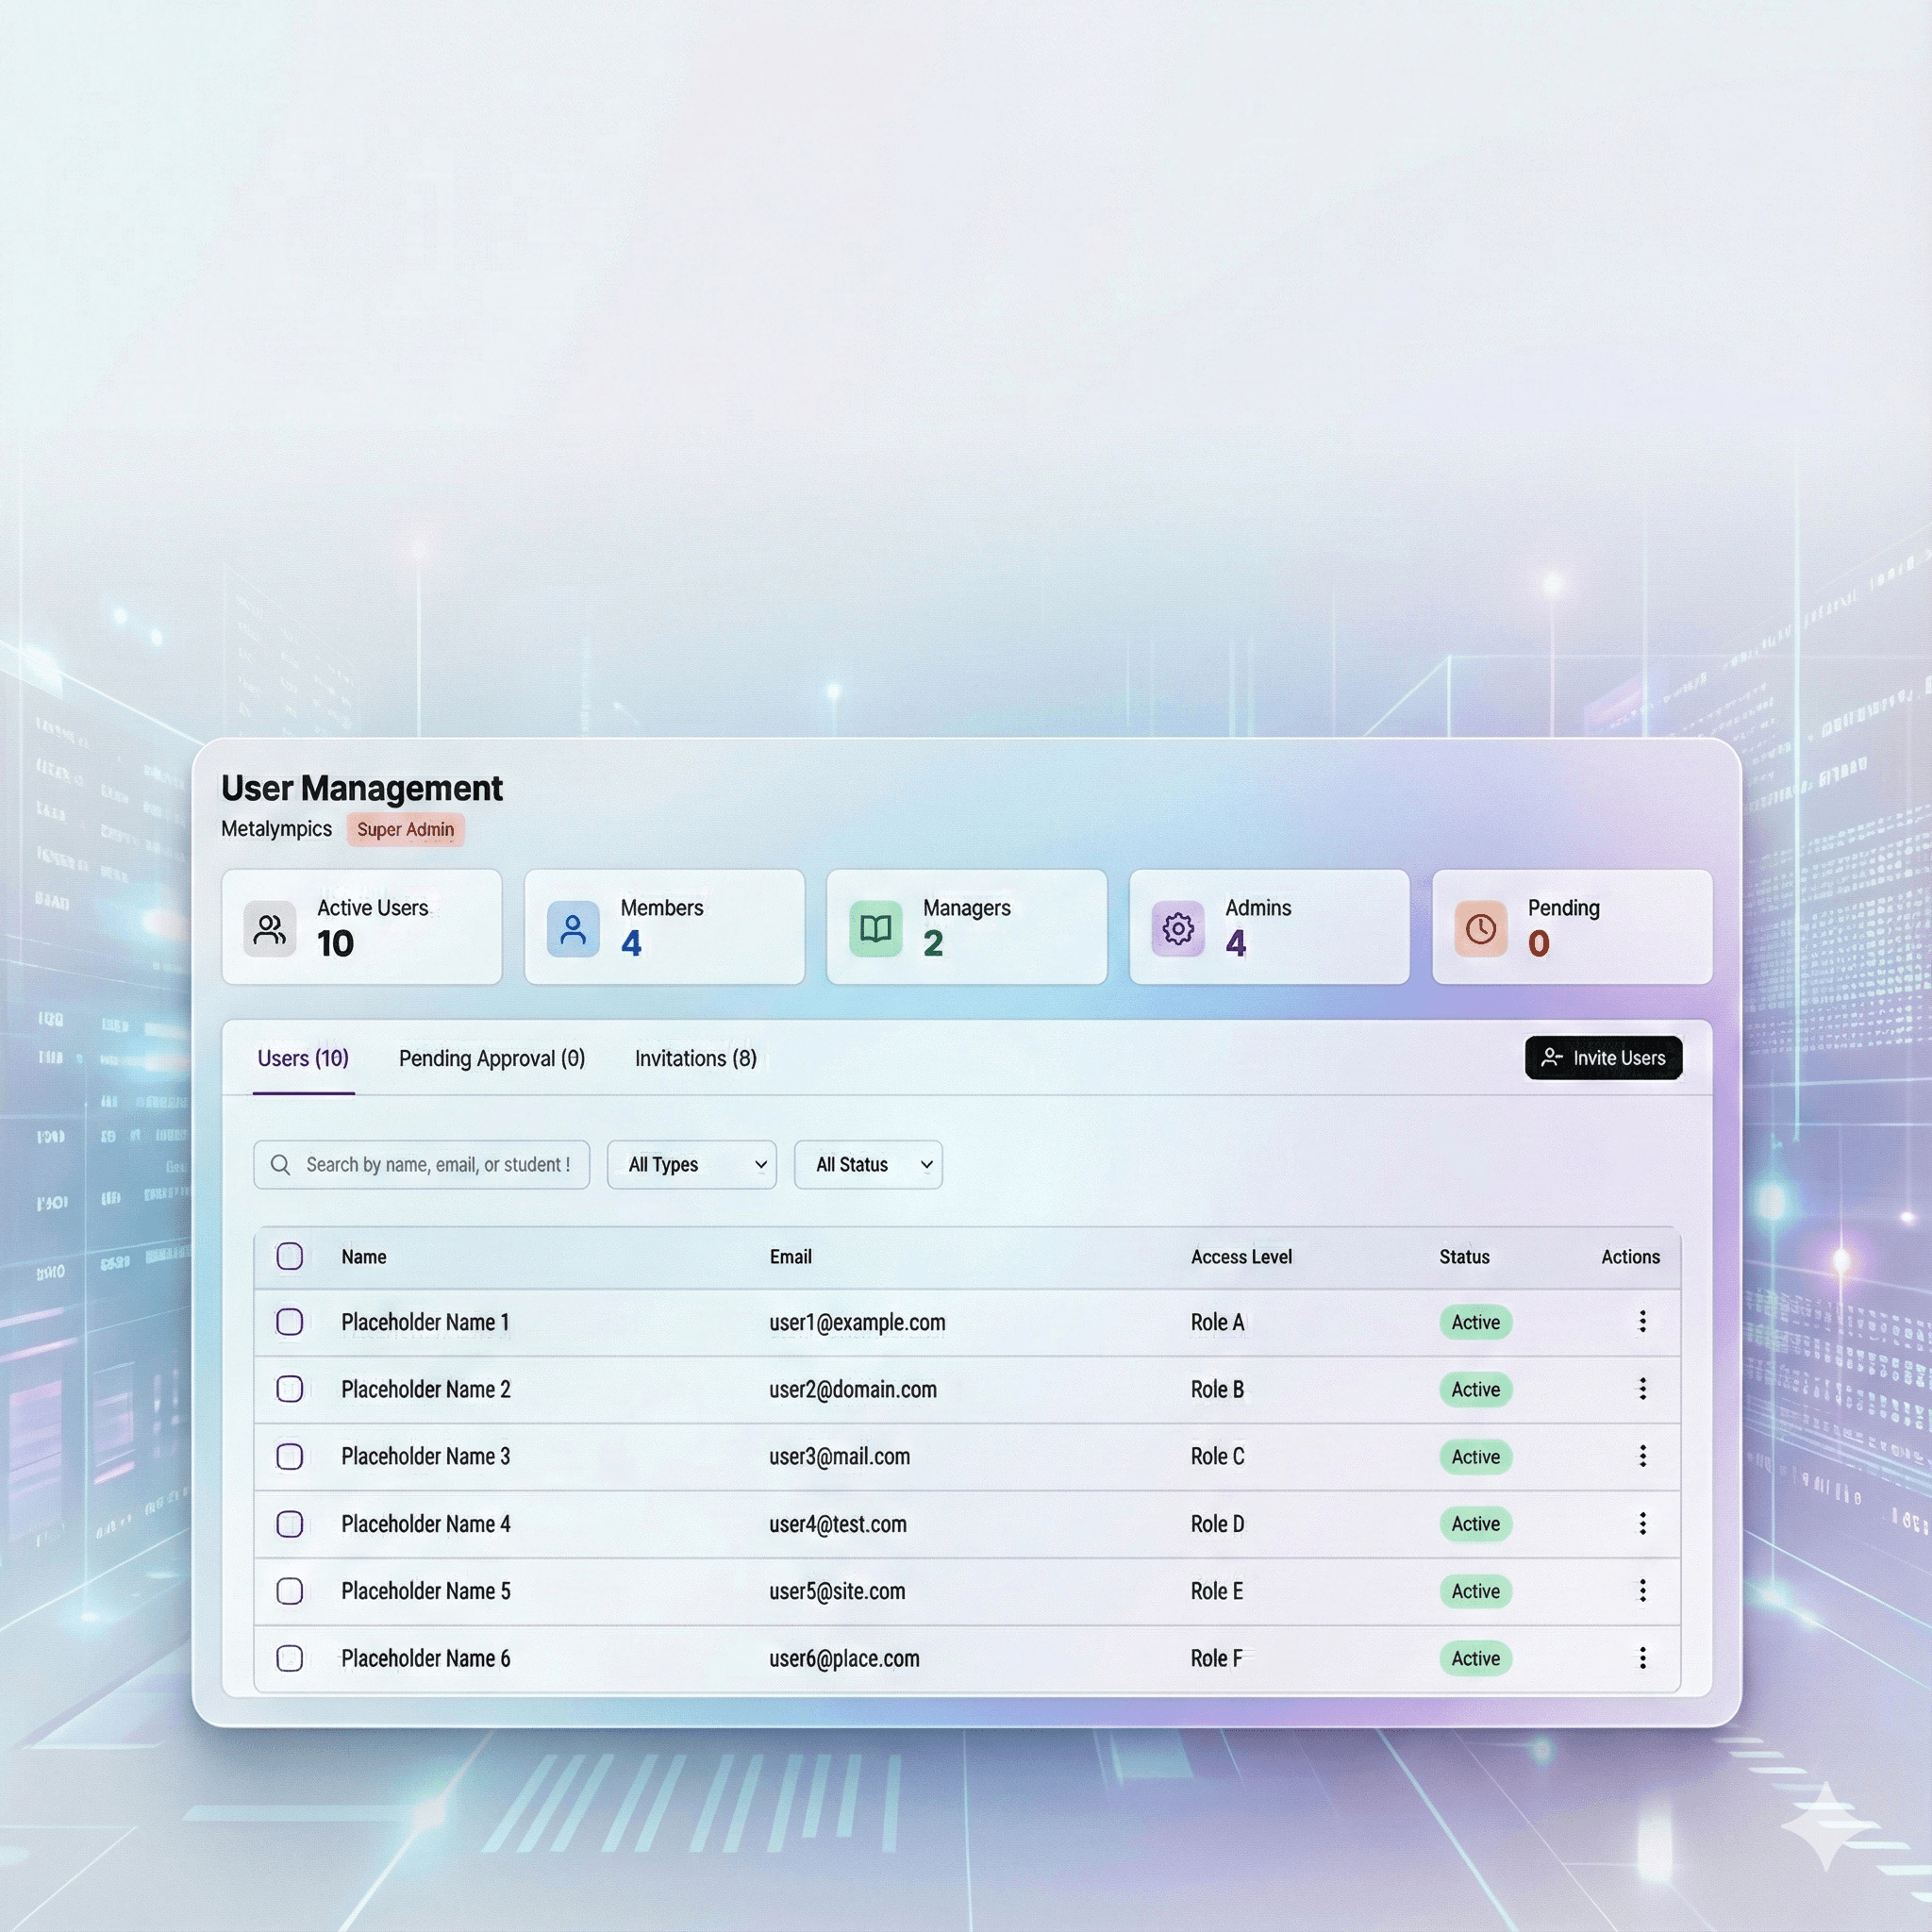Click the Admins gear icon

tap(1178, 929)
